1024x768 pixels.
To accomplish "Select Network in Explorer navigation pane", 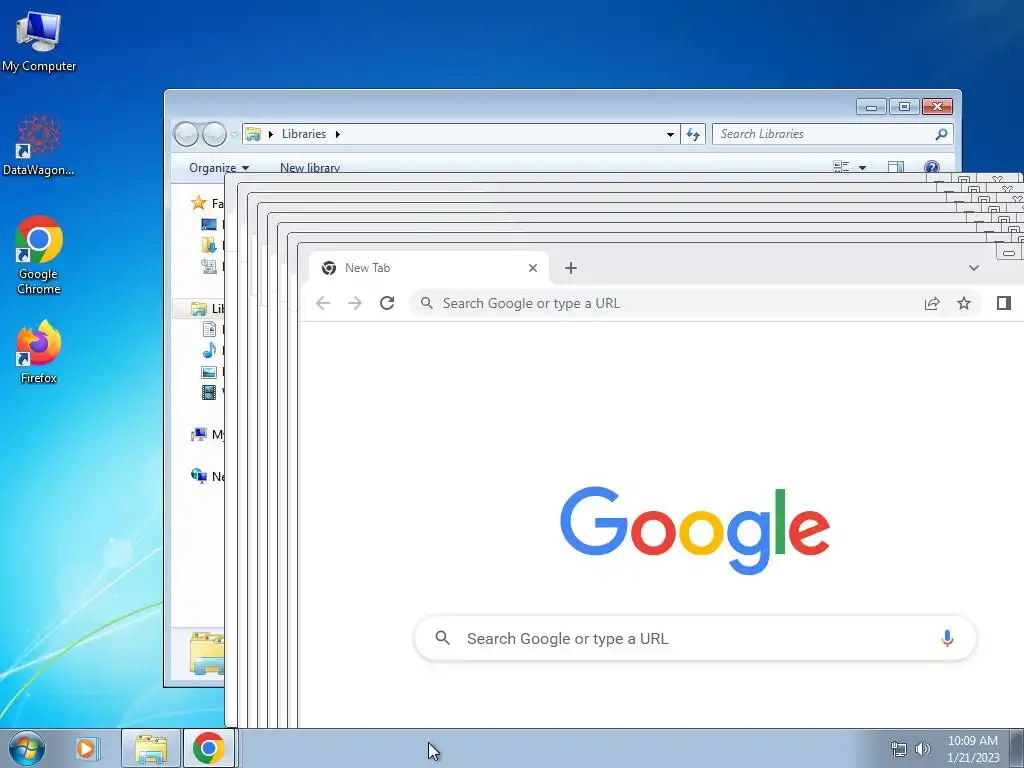I will tap(207, 476).
